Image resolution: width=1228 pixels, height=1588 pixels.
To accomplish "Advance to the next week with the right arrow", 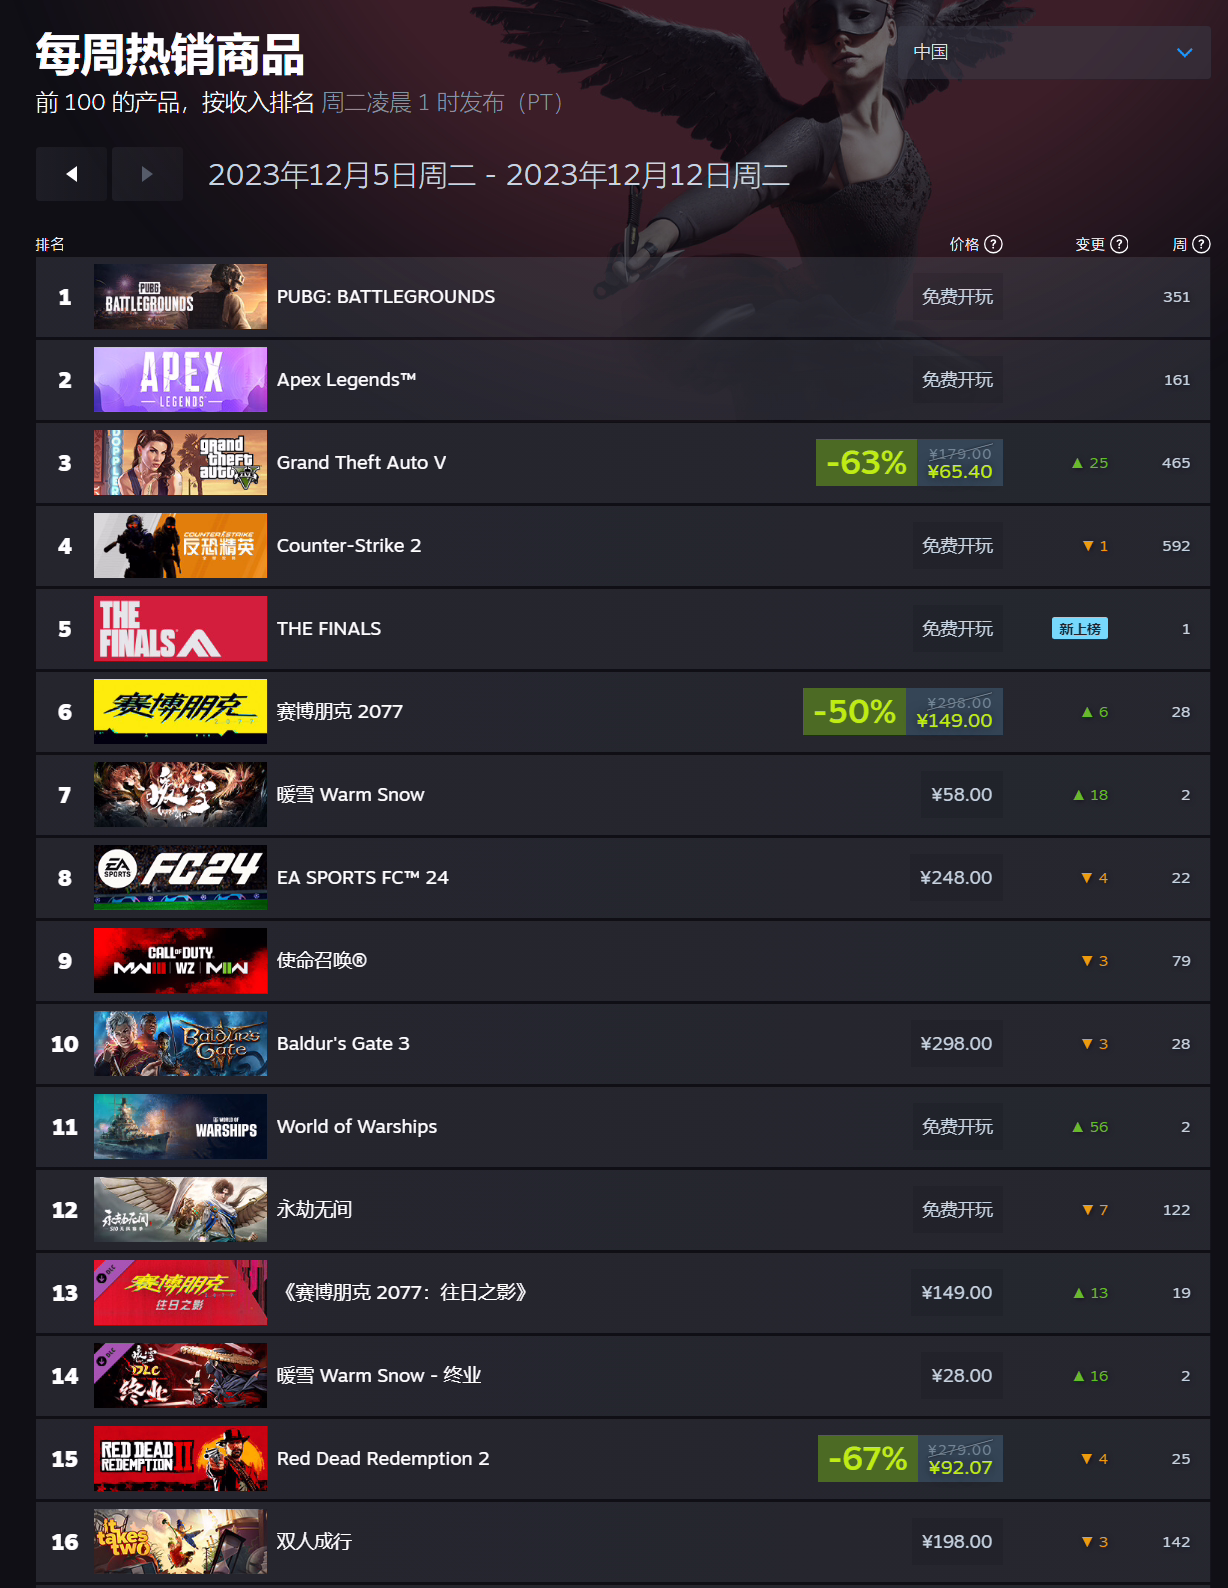I will (x=147, y=174).
